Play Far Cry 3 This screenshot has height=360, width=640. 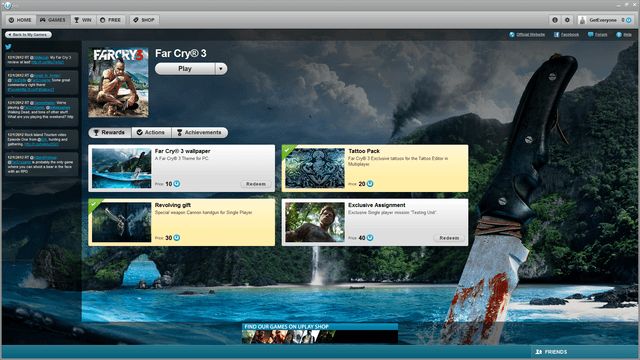coord(185,69)
